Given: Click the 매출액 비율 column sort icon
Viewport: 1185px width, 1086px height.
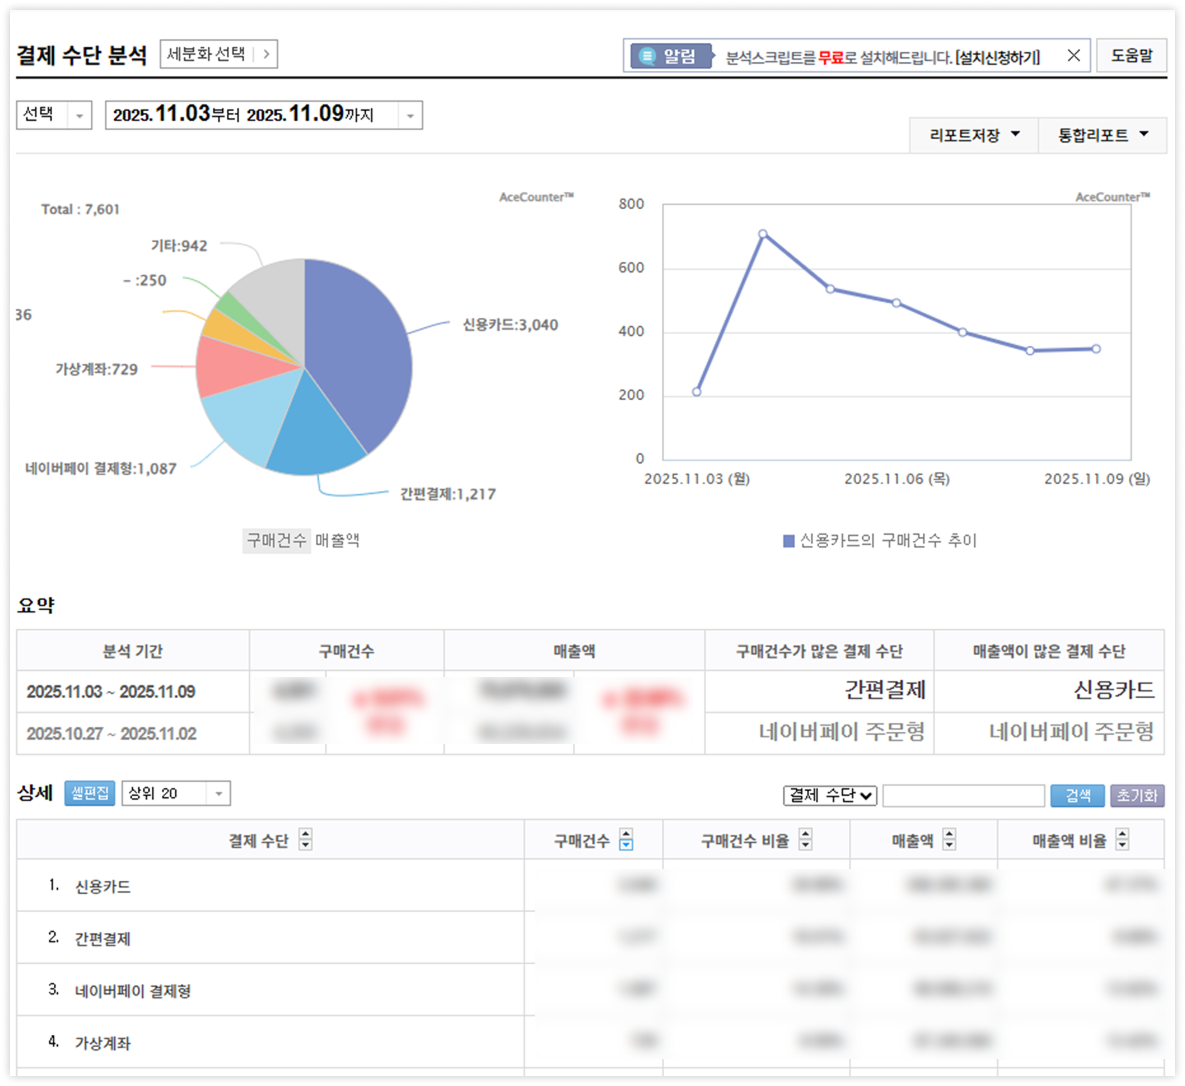Looking at the screenshot, I should click(1122, 840).
